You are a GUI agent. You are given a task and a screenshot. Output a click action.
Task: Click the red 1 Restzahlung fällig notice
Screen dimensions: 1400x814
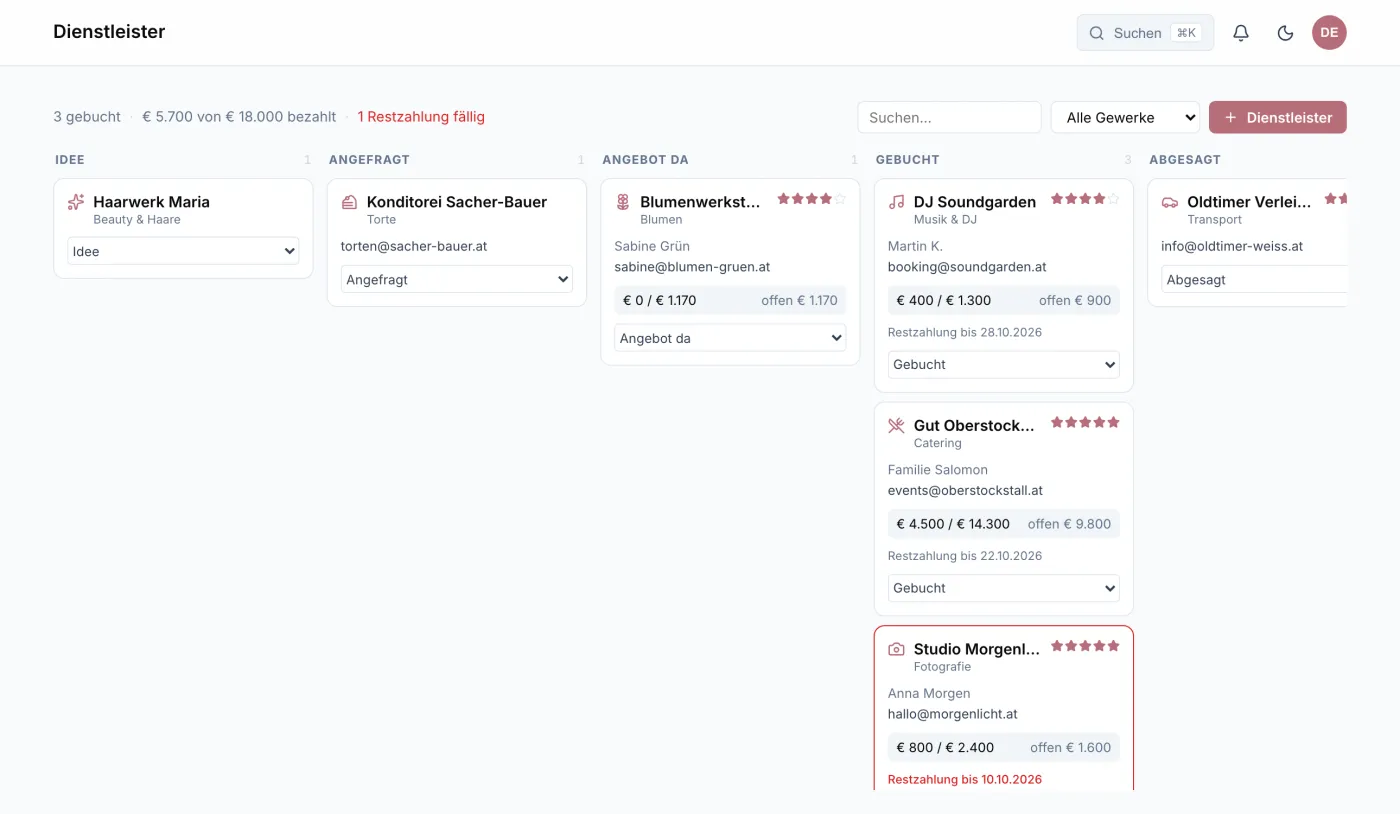[x=421, y=117]
